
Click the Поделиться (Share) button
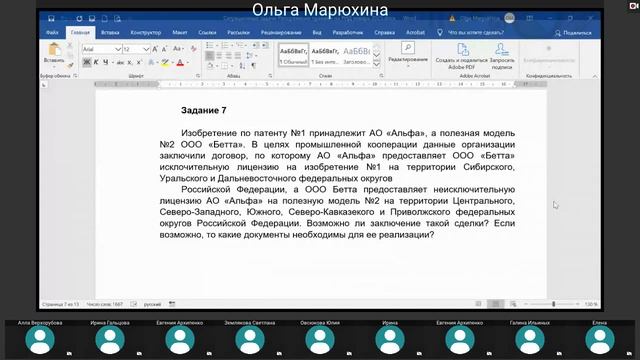pyautogui.click(x=573, y=33)
